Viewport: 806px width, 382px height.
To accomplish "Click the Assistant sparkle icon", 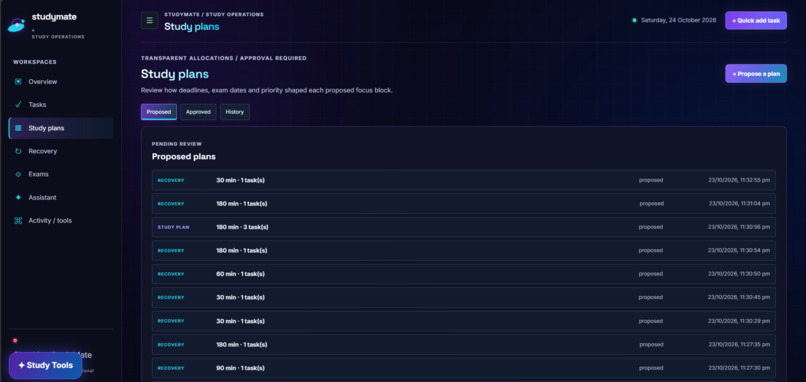I will tap(19, 197).
